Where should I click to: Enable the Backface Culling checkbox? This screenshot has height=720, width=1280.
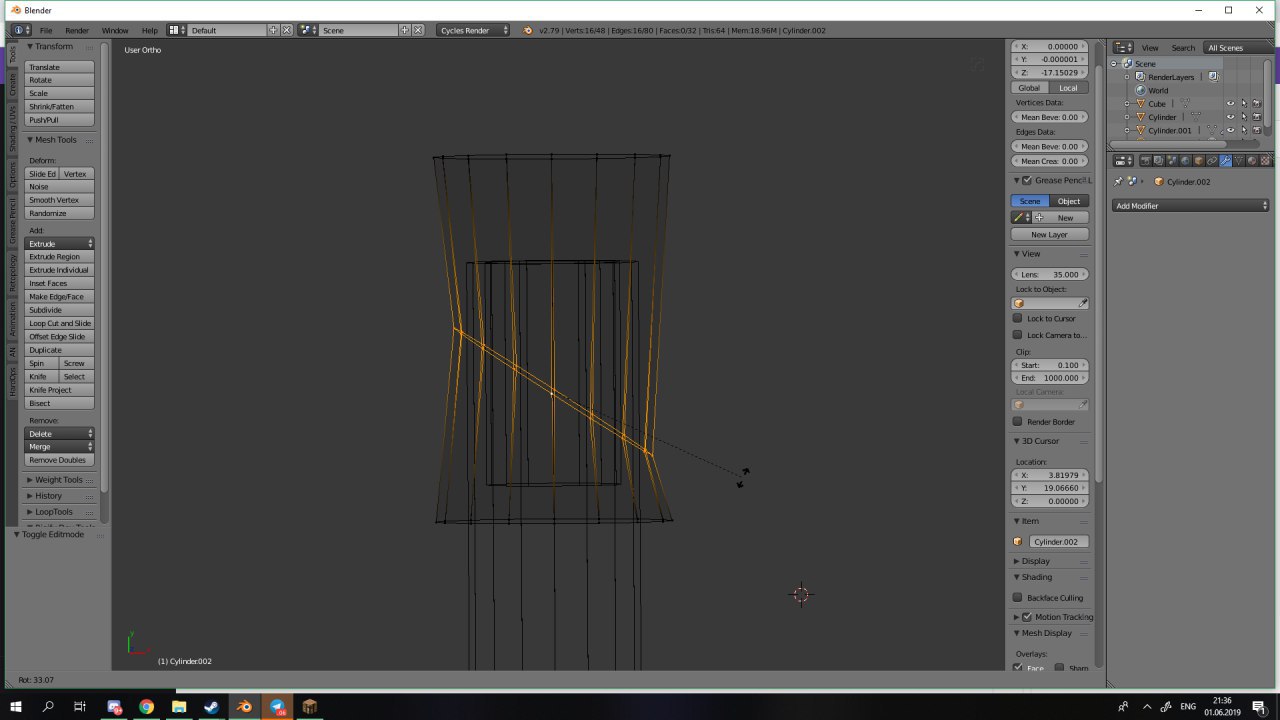(x=1018, y=597)
